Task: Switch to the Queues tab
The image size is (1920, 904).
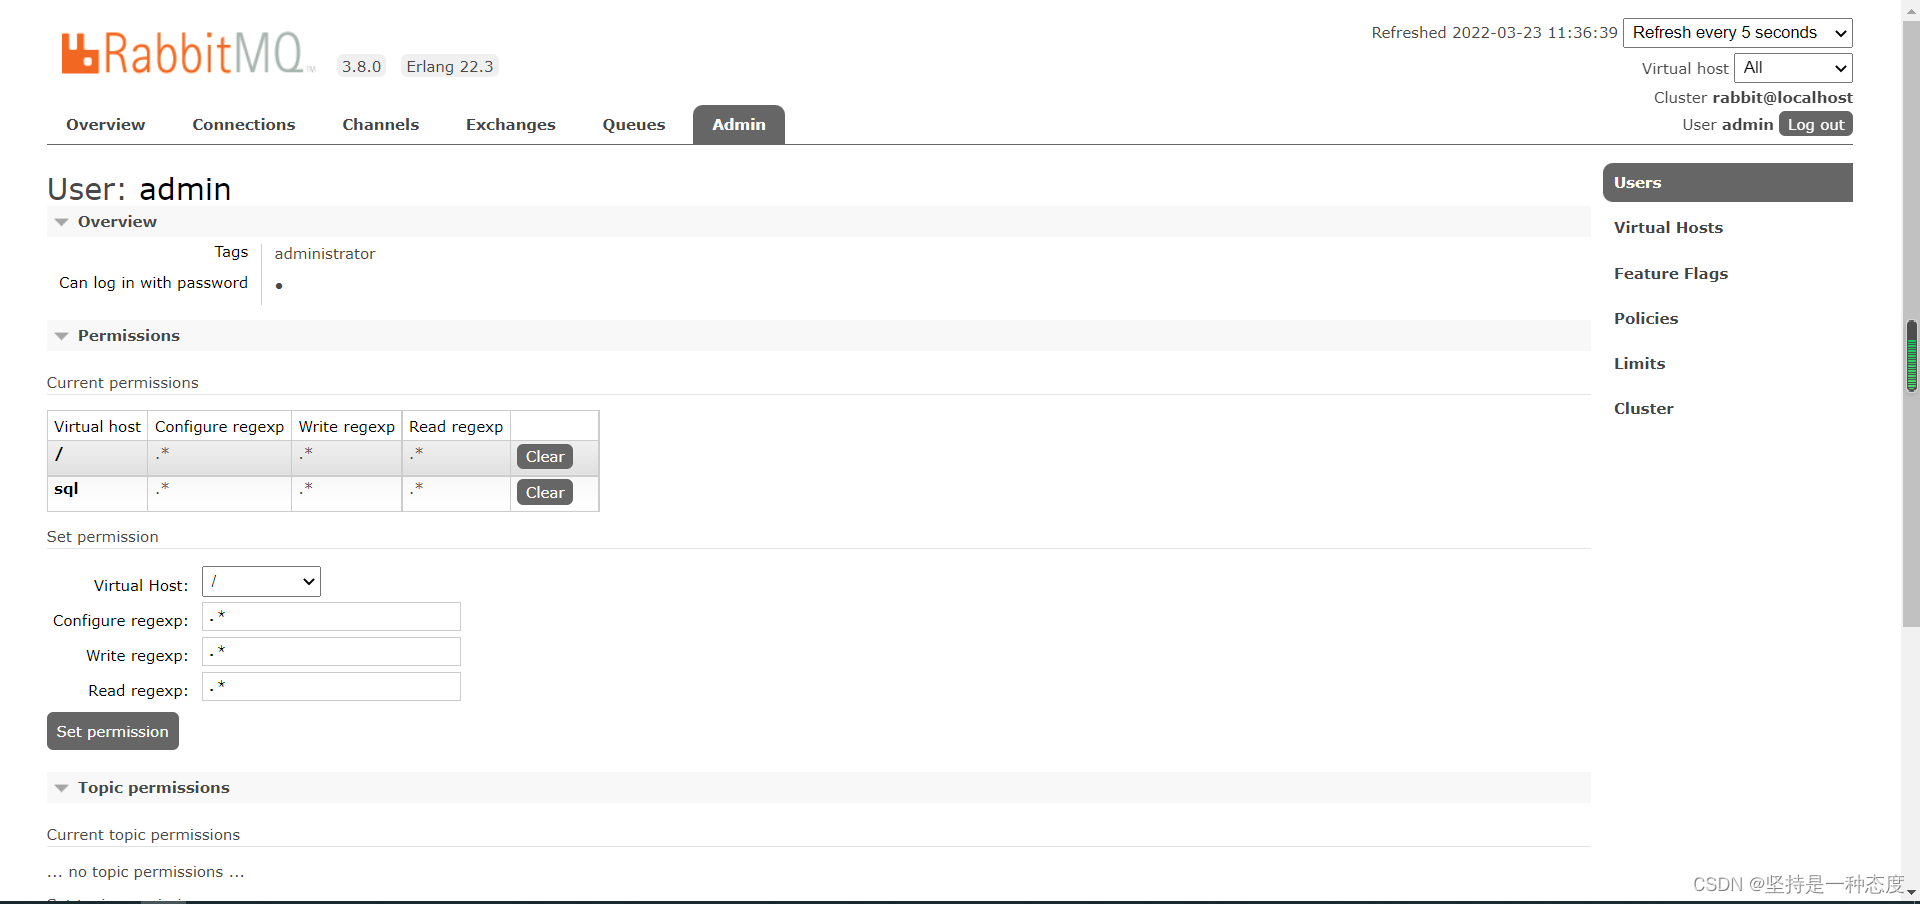Action: pyautogui.click(x=633, y=124)
